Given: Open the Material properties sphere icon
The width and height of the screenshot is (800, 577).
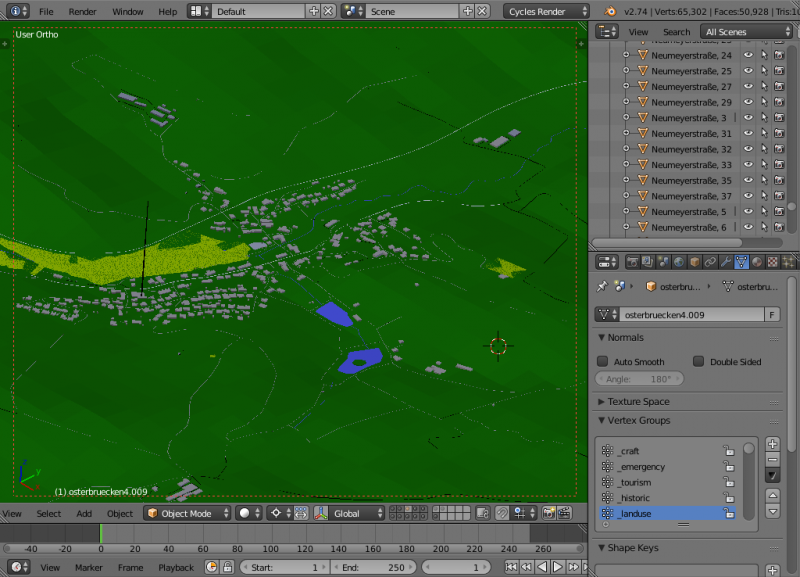Looking at the screenshot, I should click(x=757, y=262).
